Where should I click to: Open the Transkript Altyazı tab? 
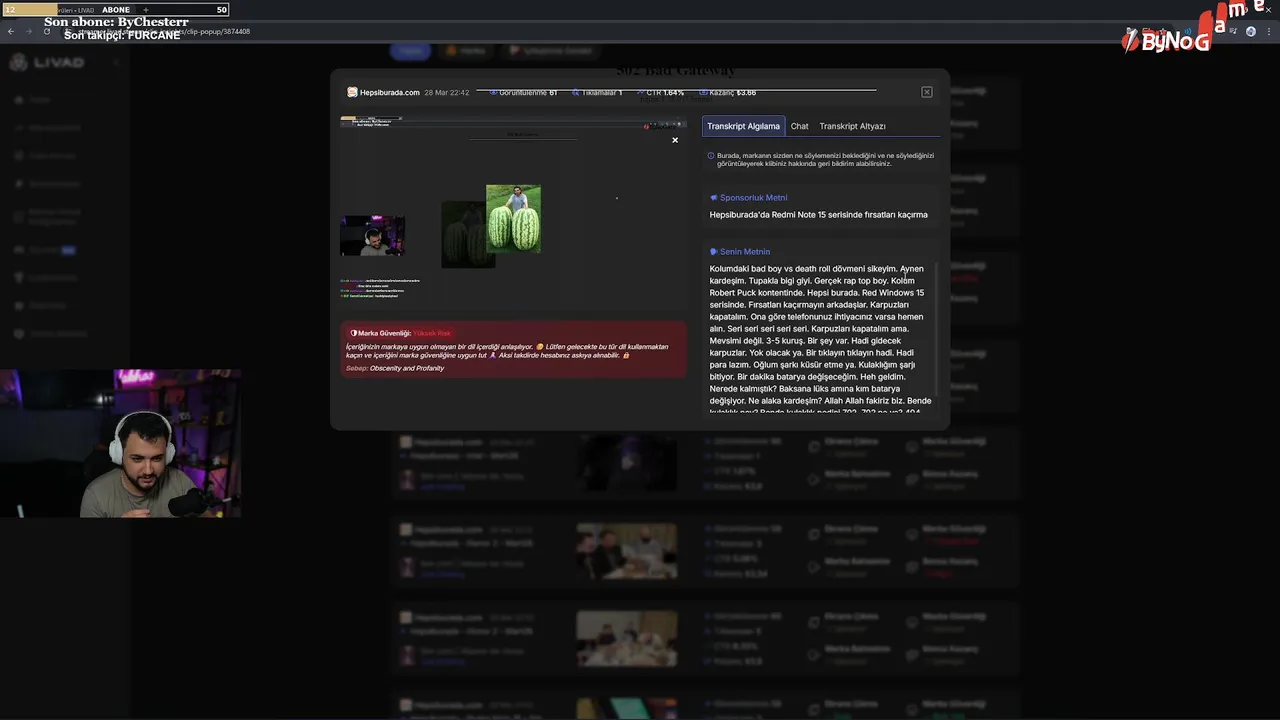point(852,126)
